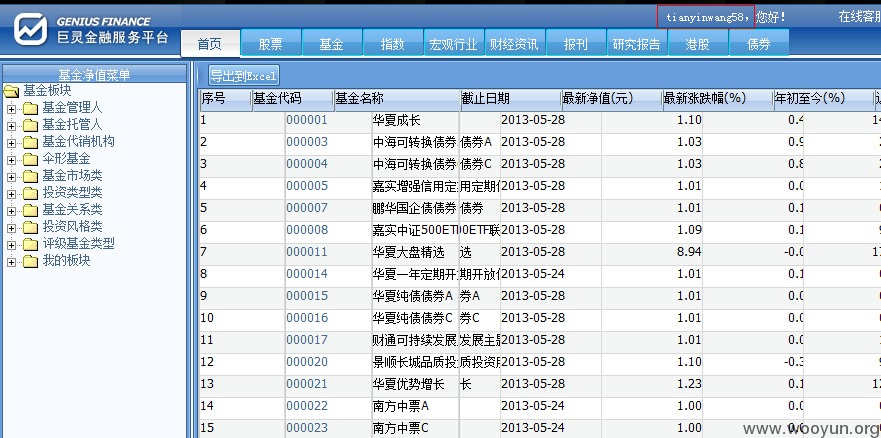Sort by the 最新净值(元) column header
This screenshot has height=438, width=881.
[612, 99]
